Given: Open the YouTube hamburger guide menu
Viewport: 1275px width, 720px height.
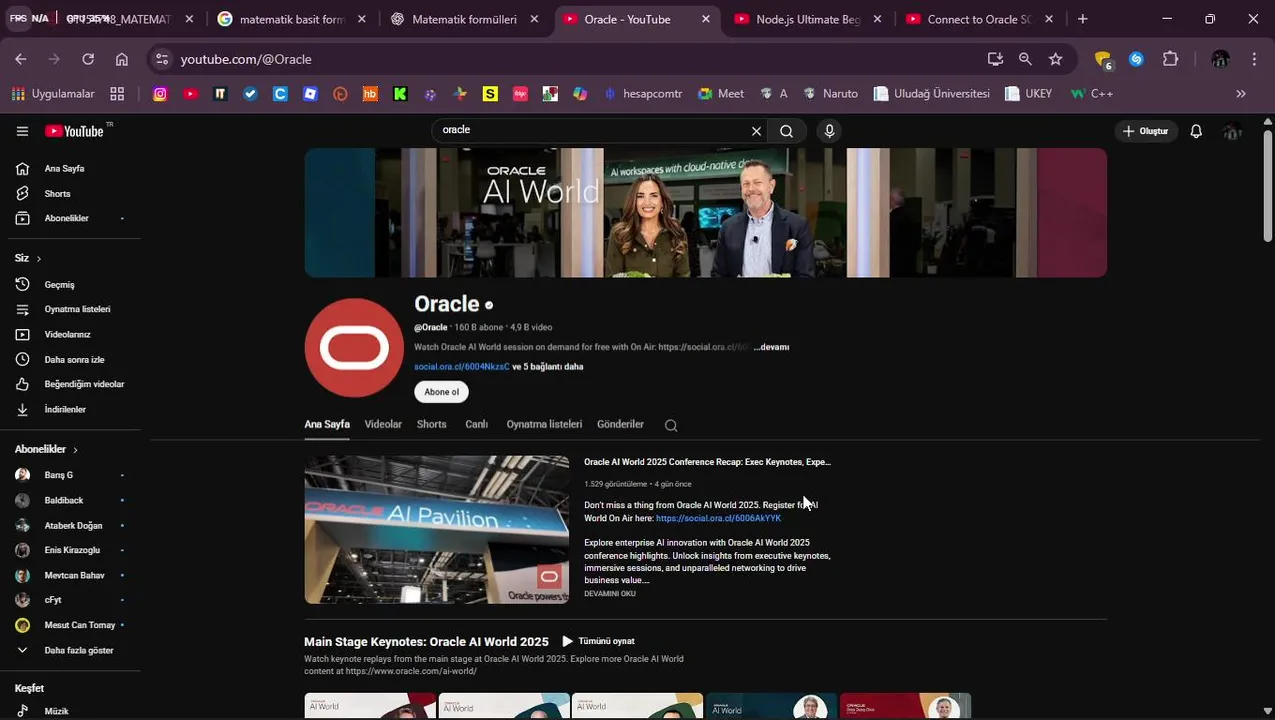Looking at the screenshot, I should [x=22, y=131].
